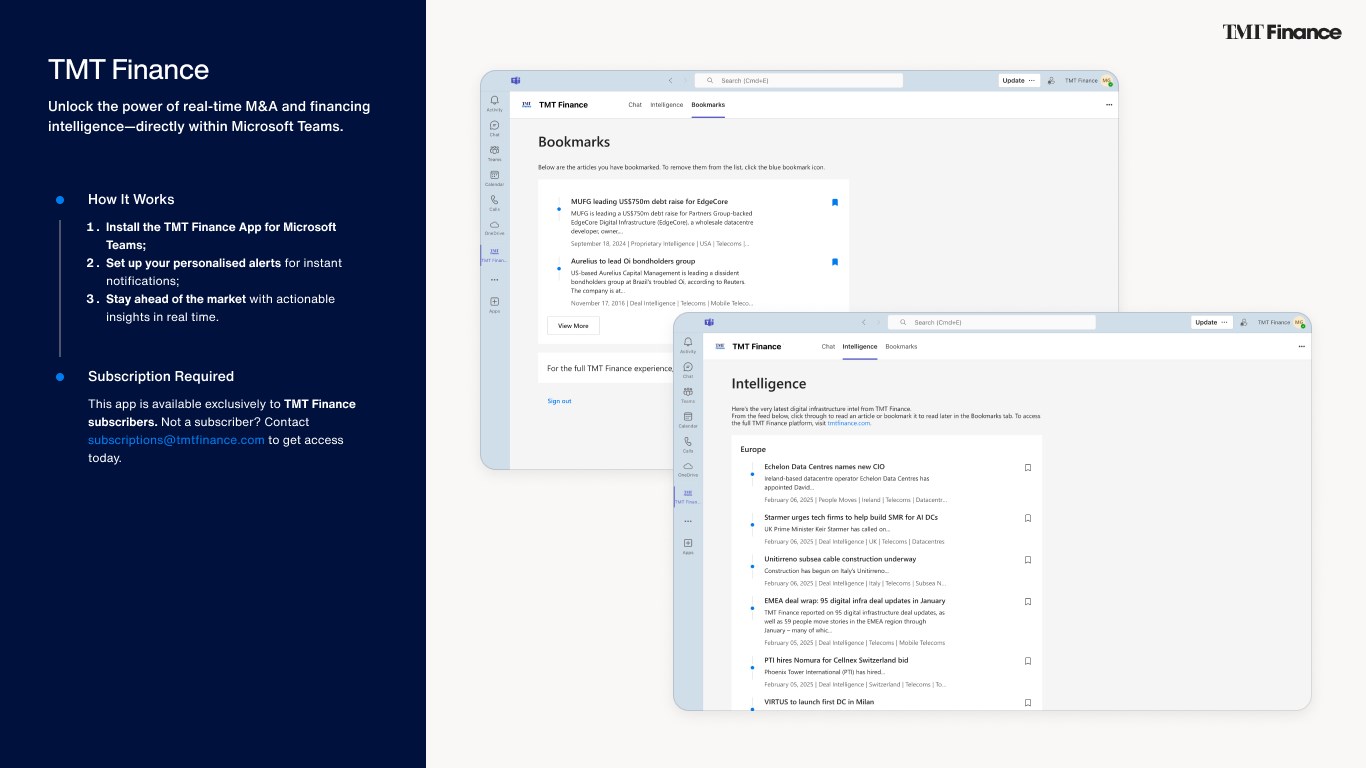Open OneDrive icon in Intelligence window sidebar
Image resolution: width=1366 pixels, height=768 pixels.
pyautogui.click(x=688, y=469)
